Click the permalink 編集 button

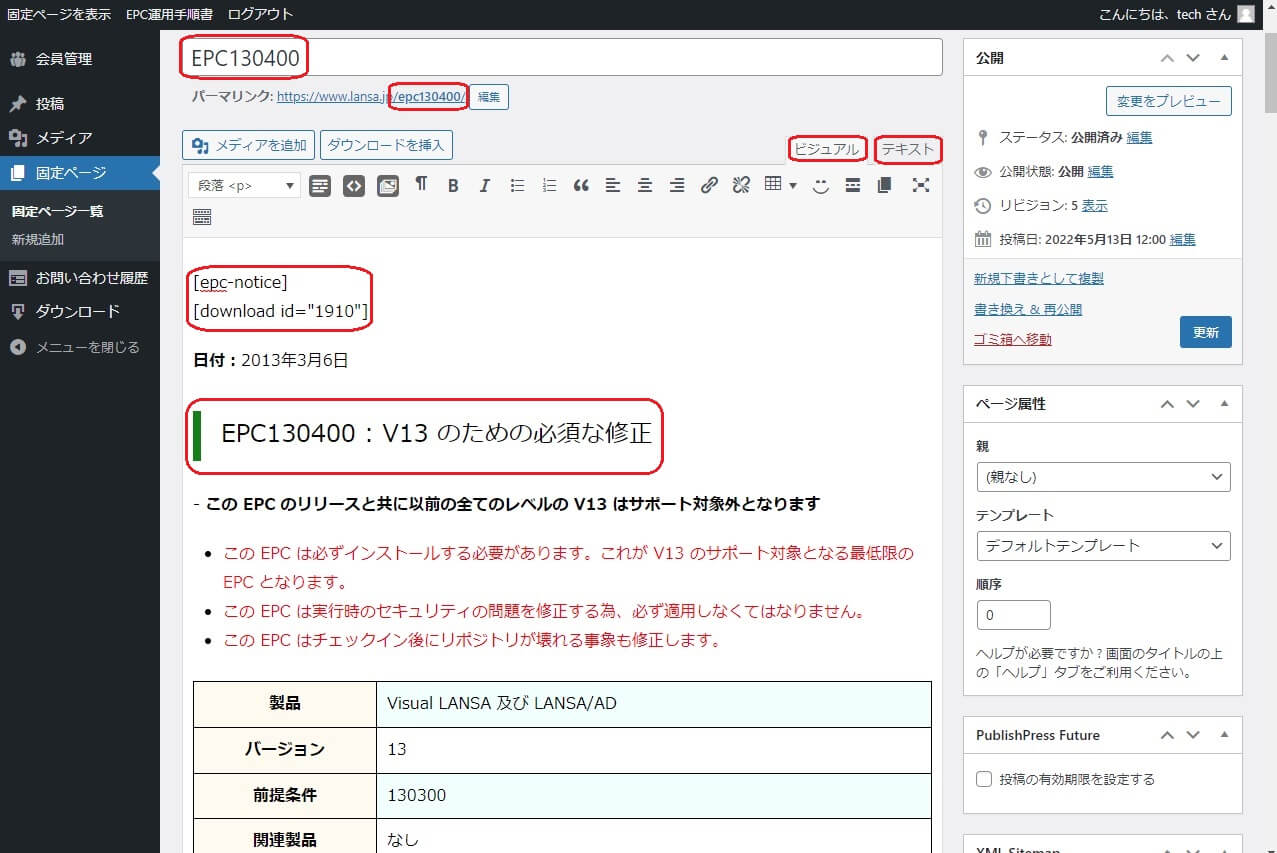(x=489, y=97)
